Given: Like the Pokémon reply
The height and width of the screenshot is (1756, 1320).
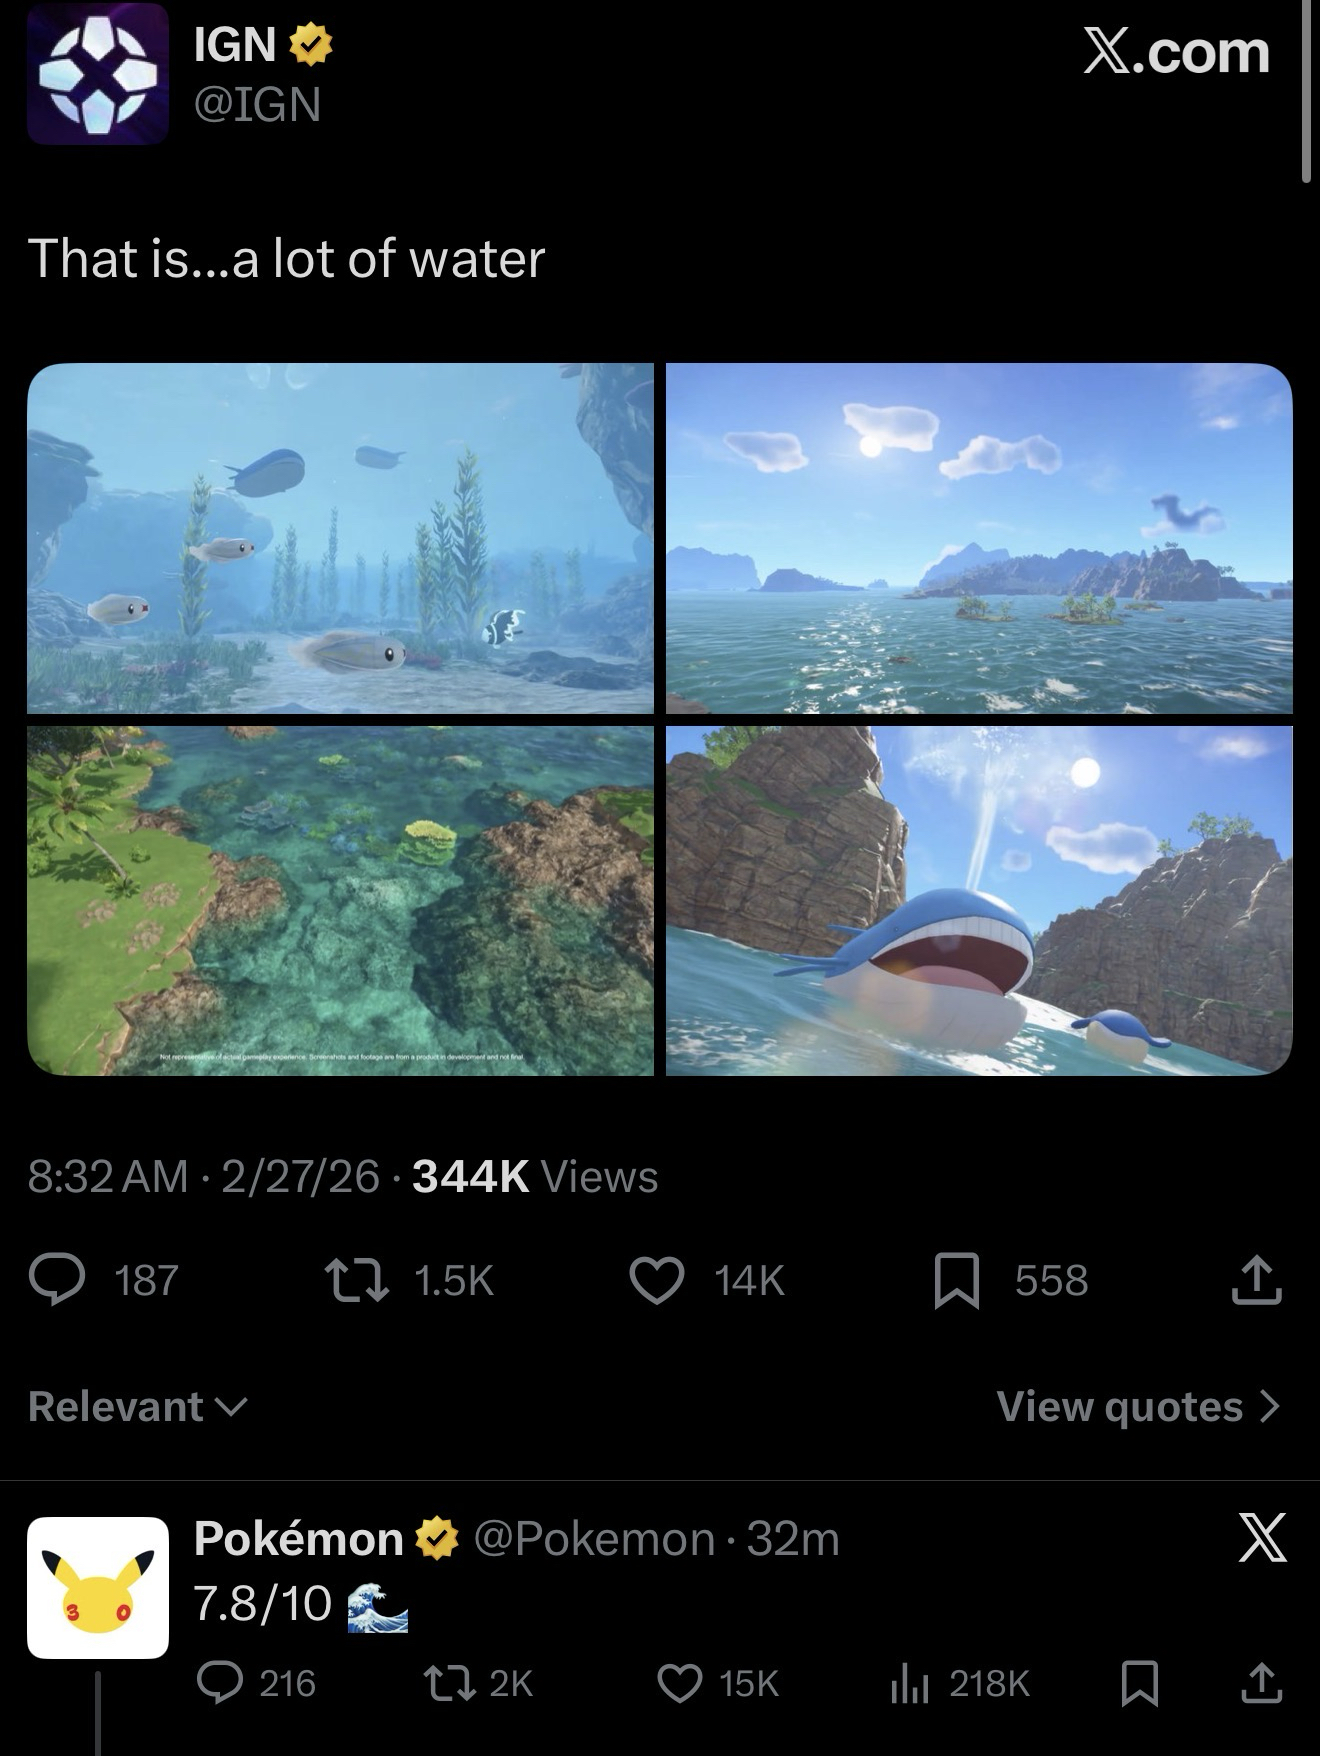Looking at the screenshot, I should (680, 1684).
